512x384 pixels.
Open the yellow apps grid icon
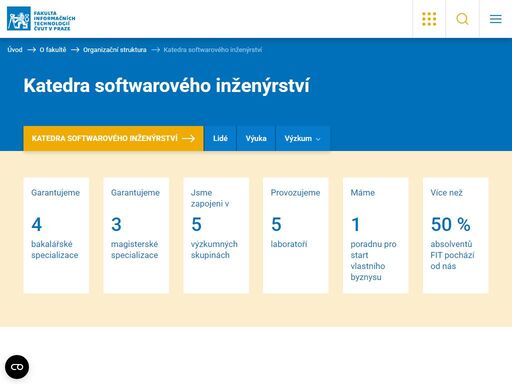pos(429,19)
